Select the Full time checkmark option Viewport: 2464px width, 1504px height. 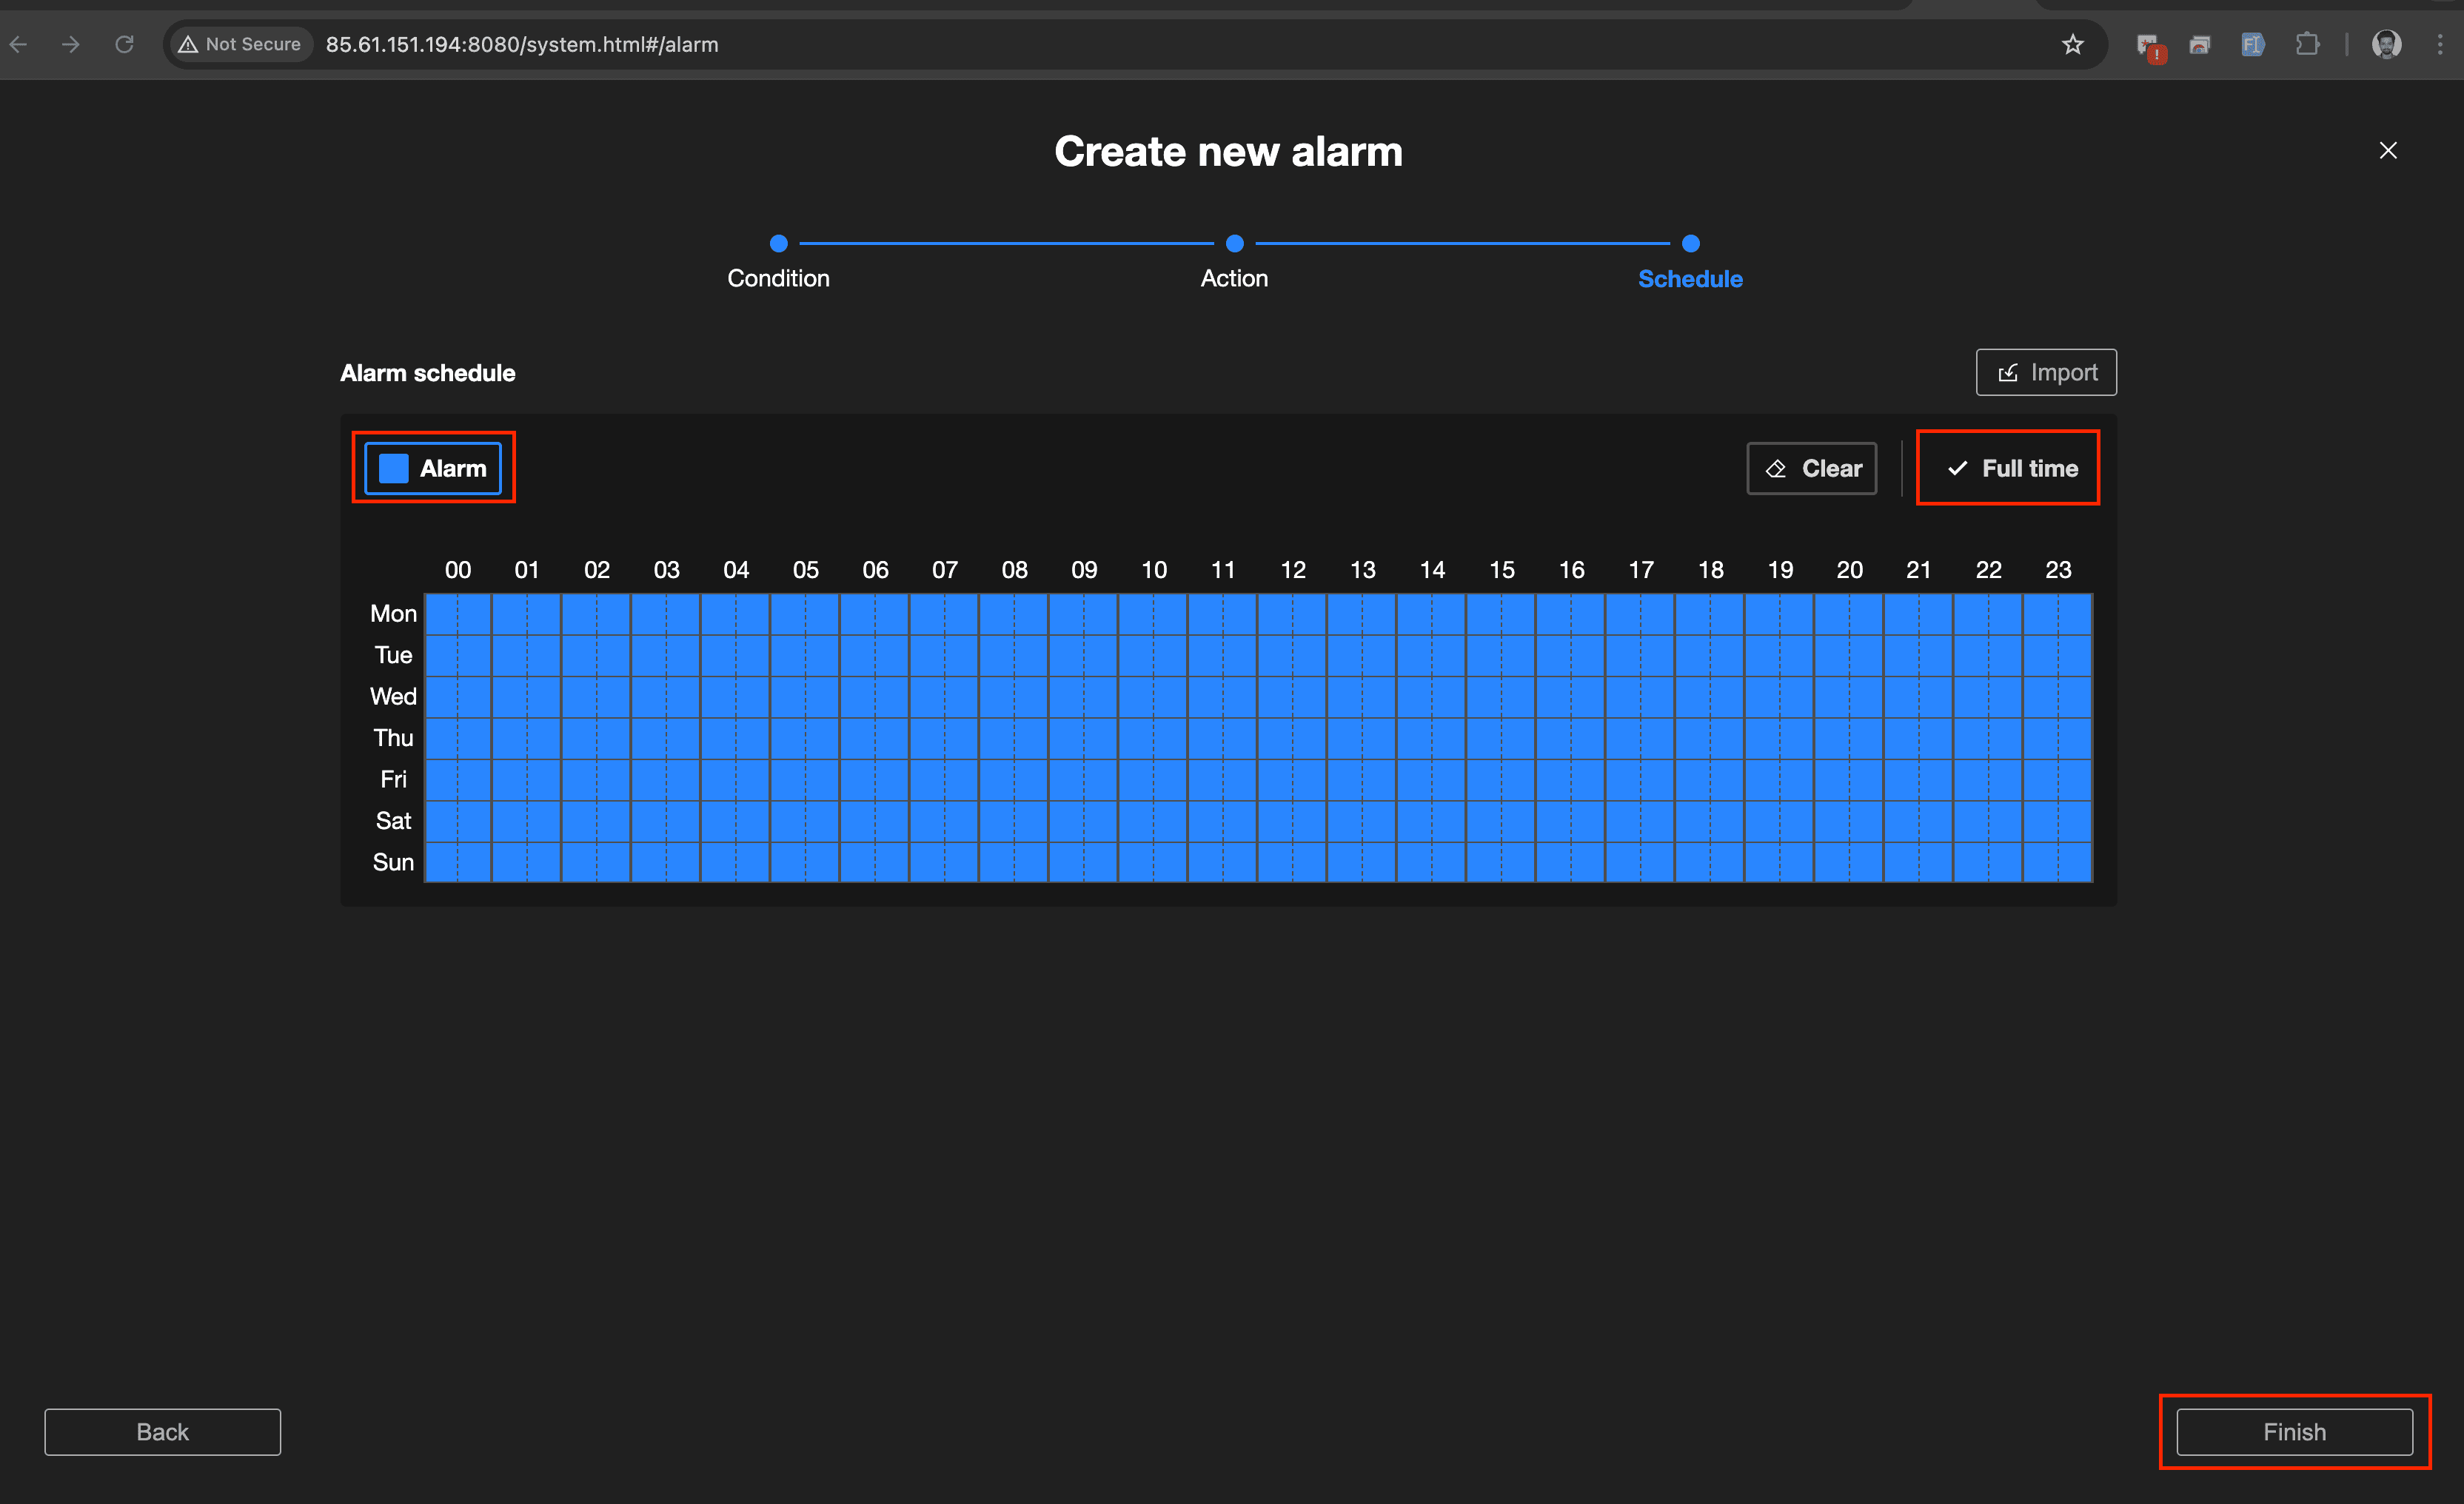tap(2009, 468)
